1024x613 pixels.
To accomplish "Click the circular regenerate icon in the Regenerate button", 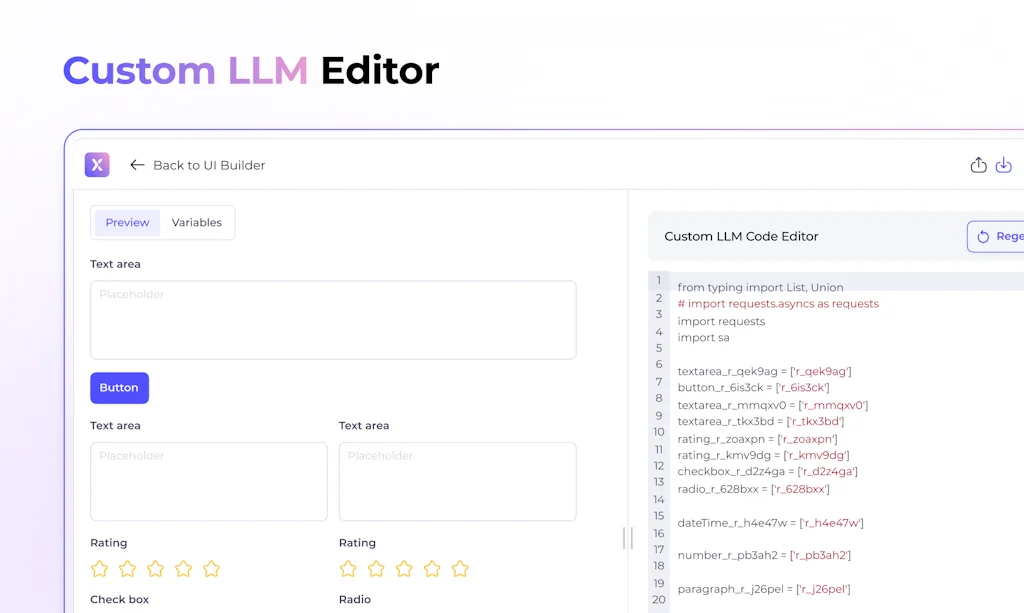I will point(983,236).
